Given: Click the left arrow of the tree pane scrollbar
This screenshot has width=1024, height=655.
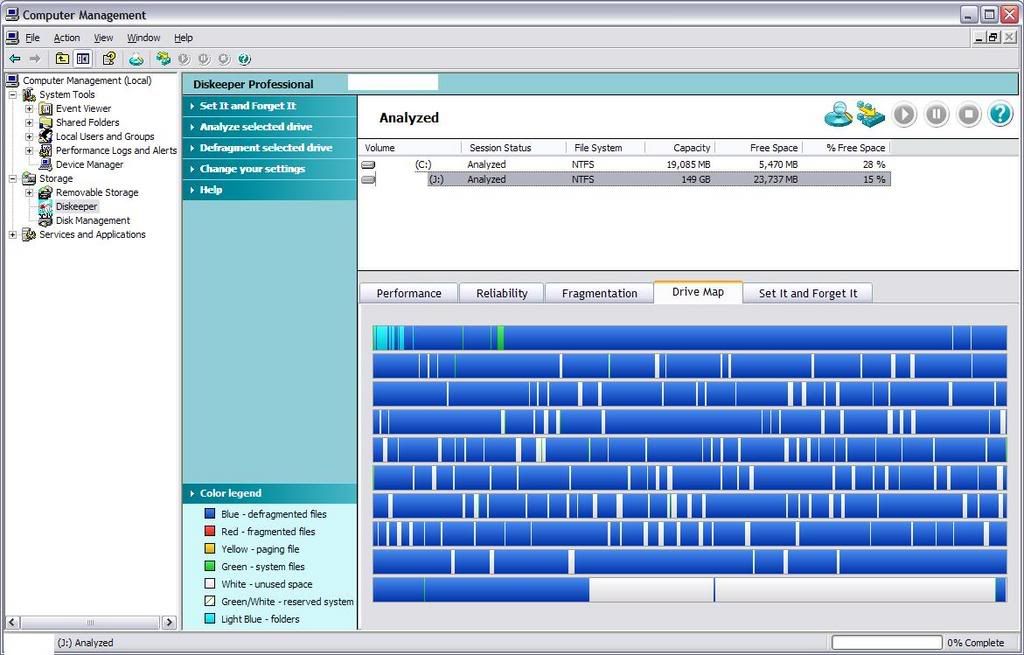Looking at the screenshot, I should (12, 622).
